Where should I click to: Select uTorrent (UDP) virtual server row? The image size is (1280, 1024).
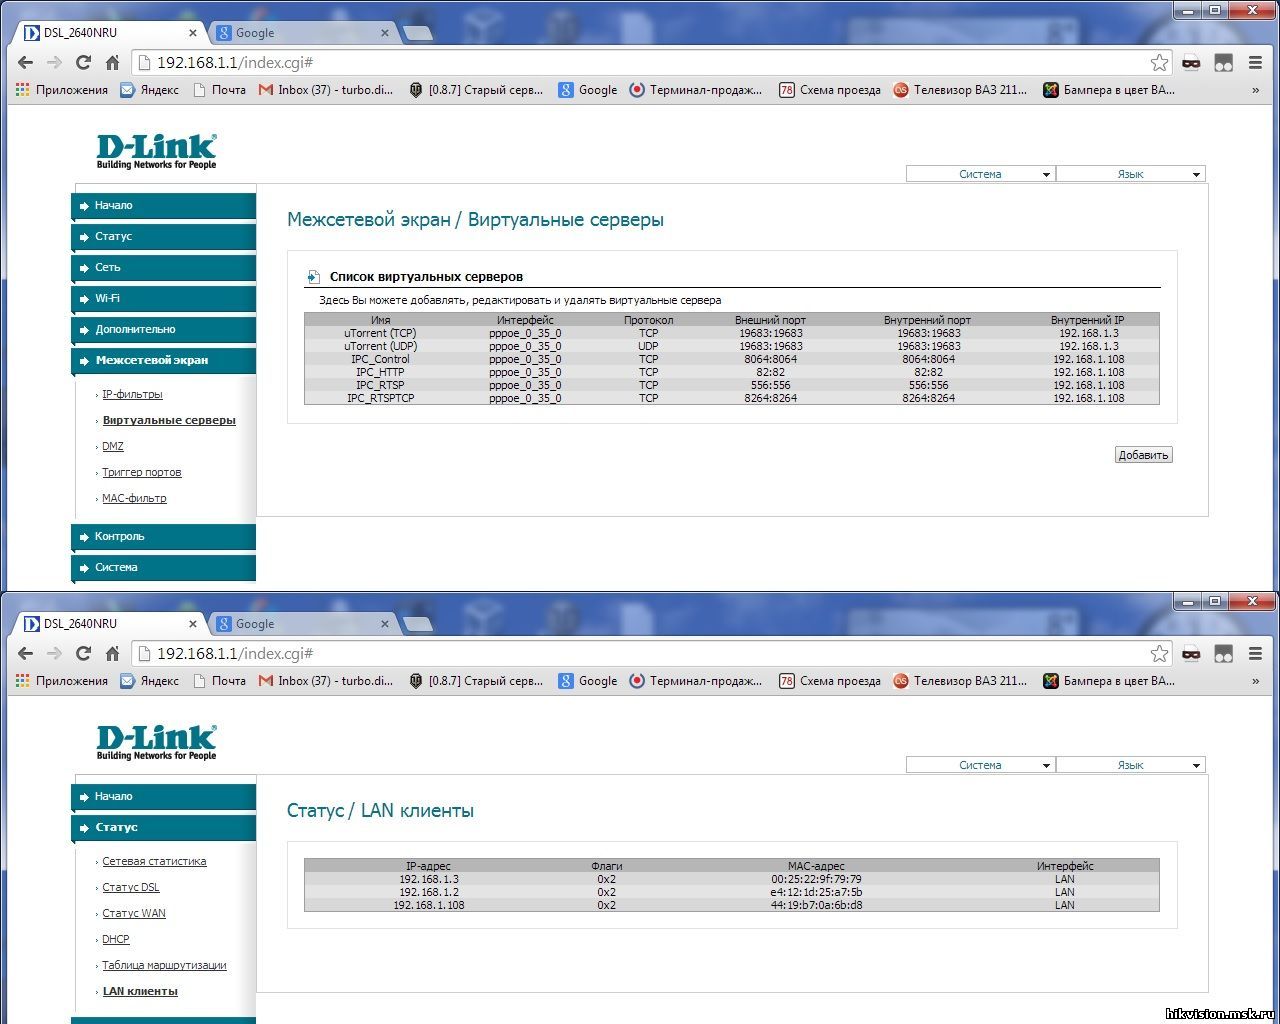732,346
